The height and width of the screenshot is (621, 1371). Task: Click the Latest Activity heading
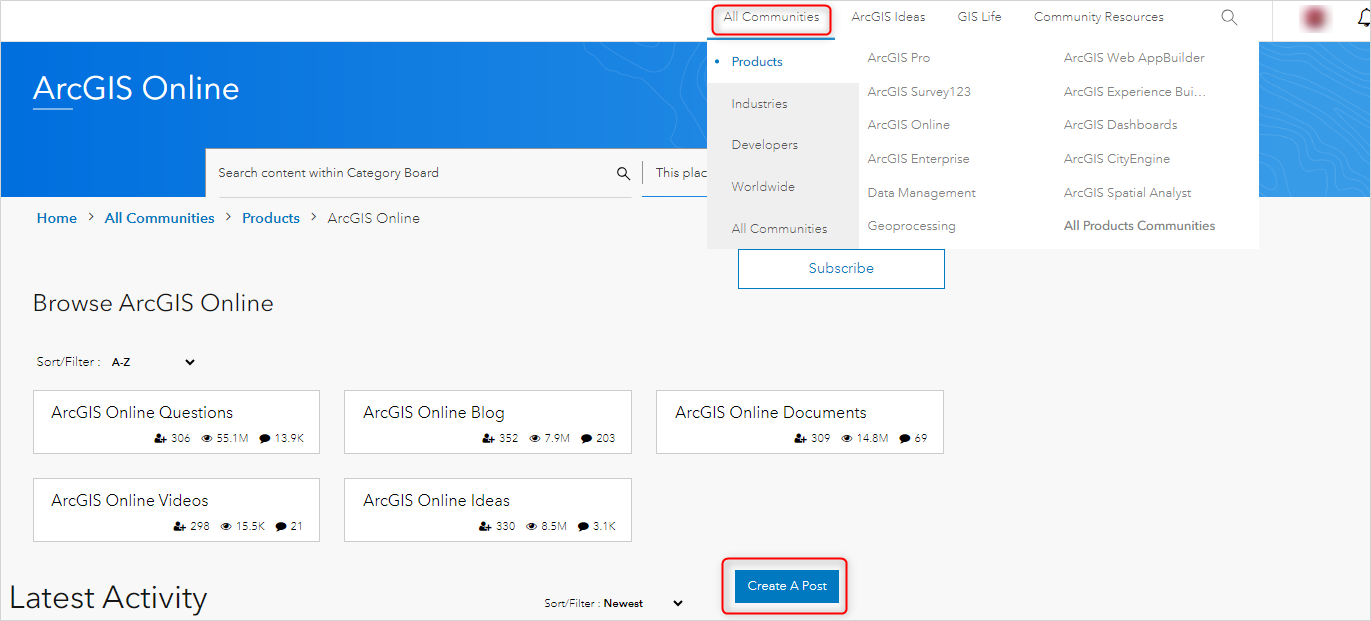108,598
